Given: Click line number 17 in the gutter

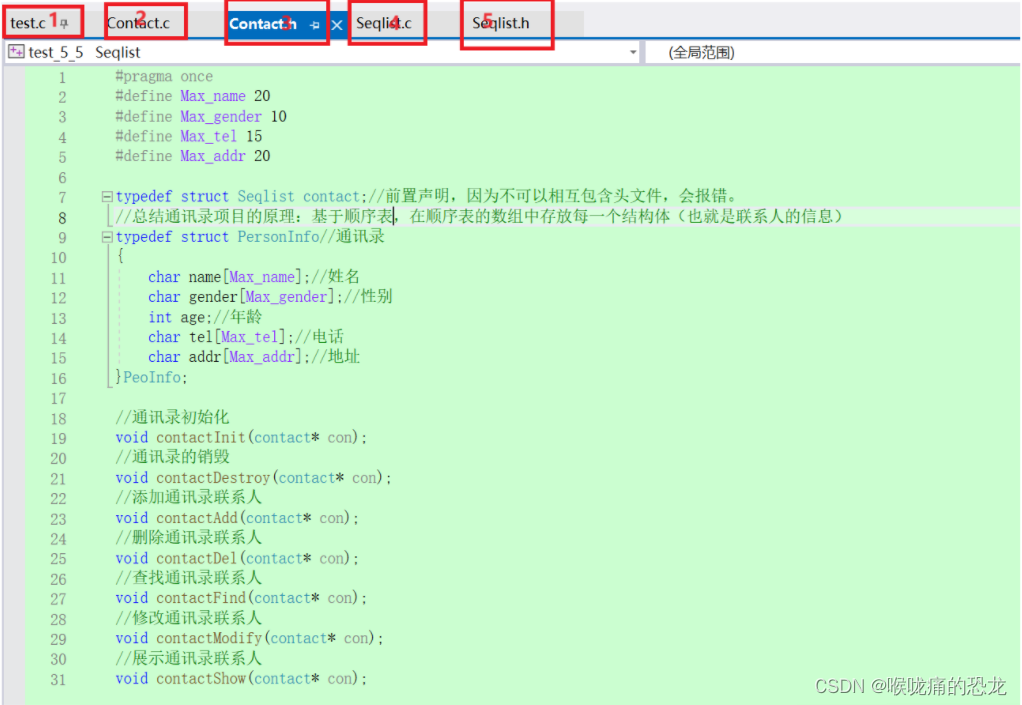Looking at the screenshot, I should (58, 398).
